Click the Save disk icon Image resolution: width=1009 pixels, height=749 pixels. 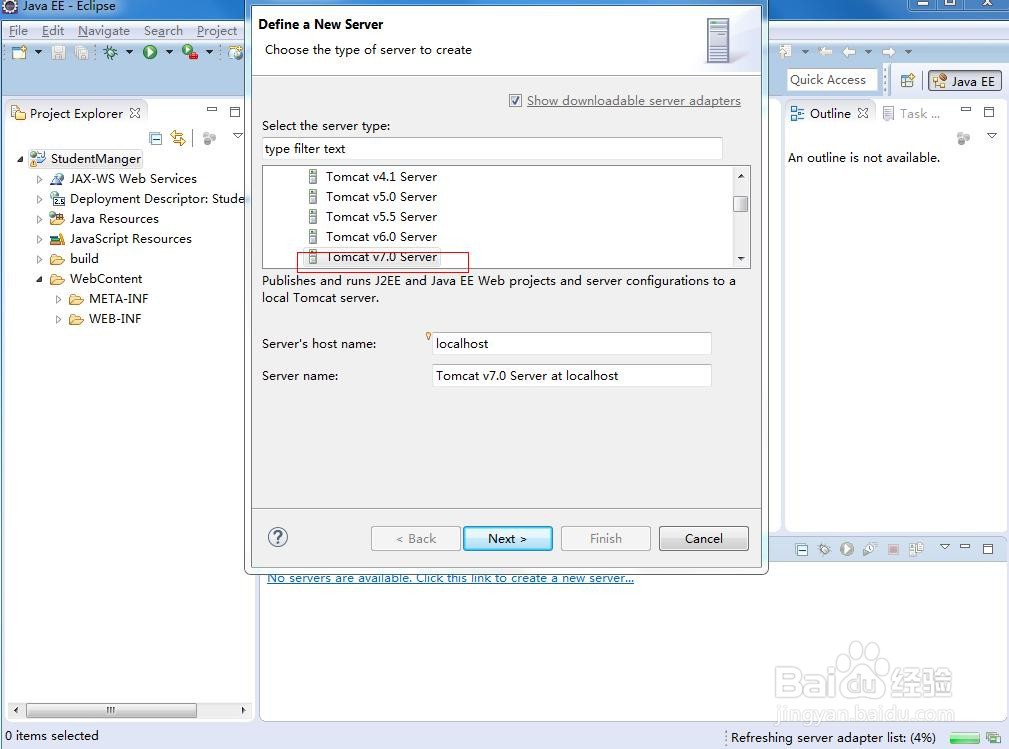(x=59, y=52)
